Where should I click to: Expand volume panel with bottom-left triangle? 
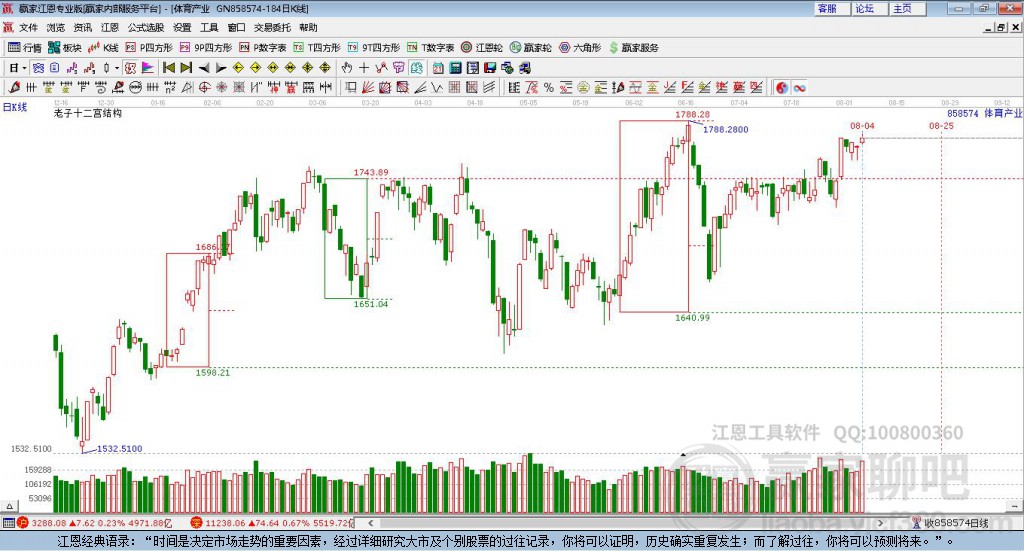9,506
